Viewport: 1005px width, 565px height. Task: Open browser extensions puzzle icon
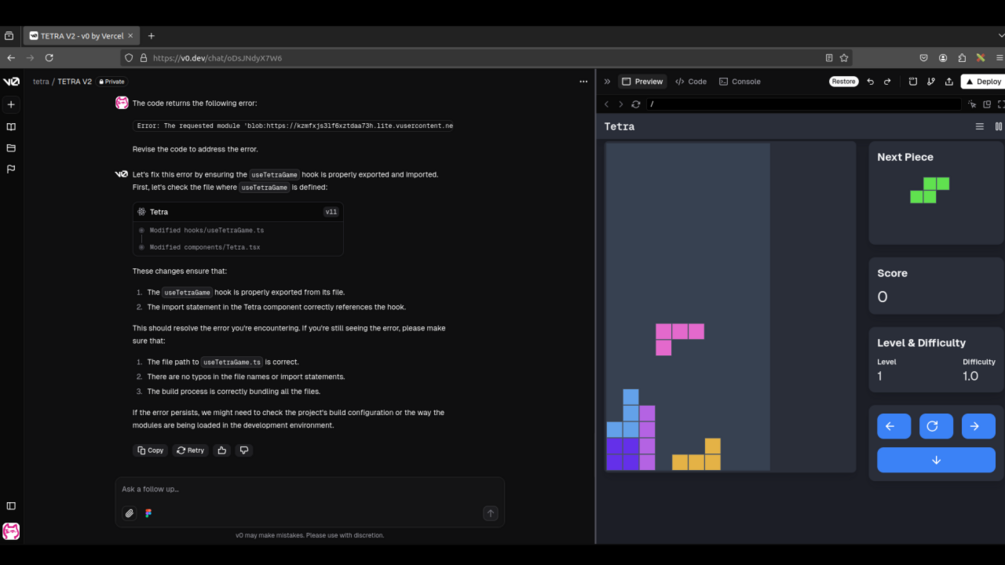(962, 58)
